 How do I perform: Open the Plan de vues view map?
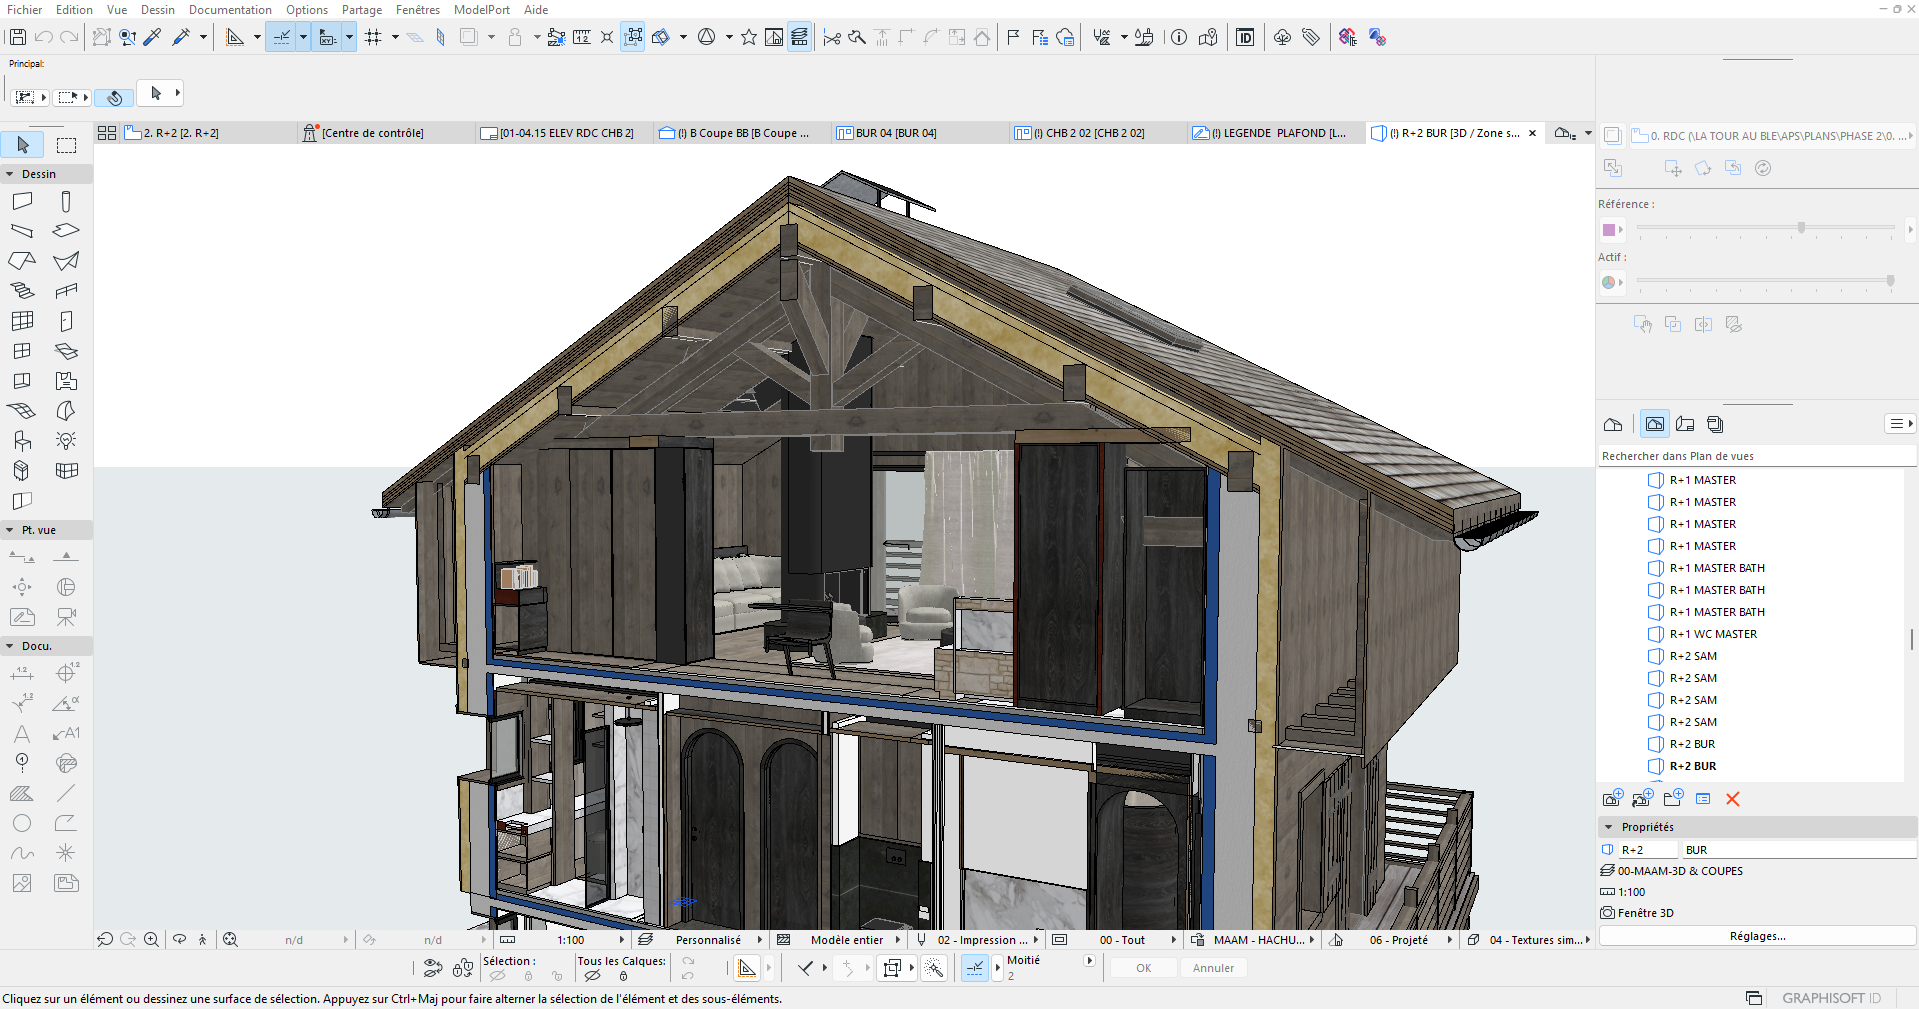point(1655,424)
